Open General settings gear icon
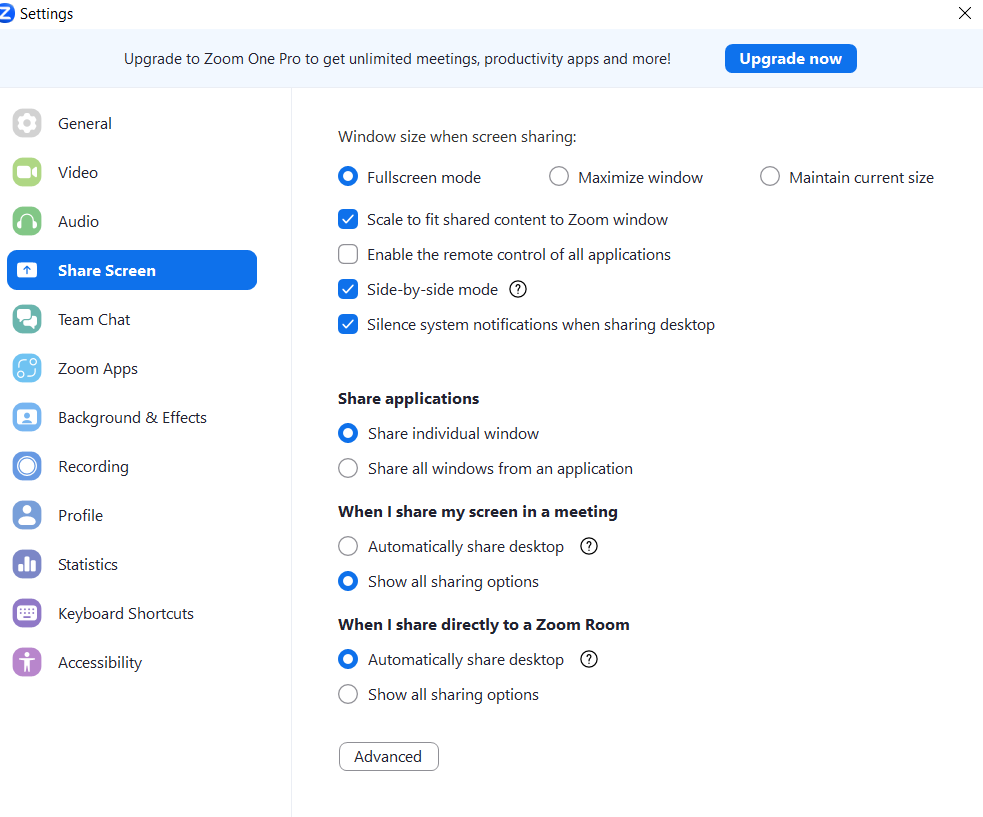The width and height of the screenshot is (983, 817). click(27, 123)
